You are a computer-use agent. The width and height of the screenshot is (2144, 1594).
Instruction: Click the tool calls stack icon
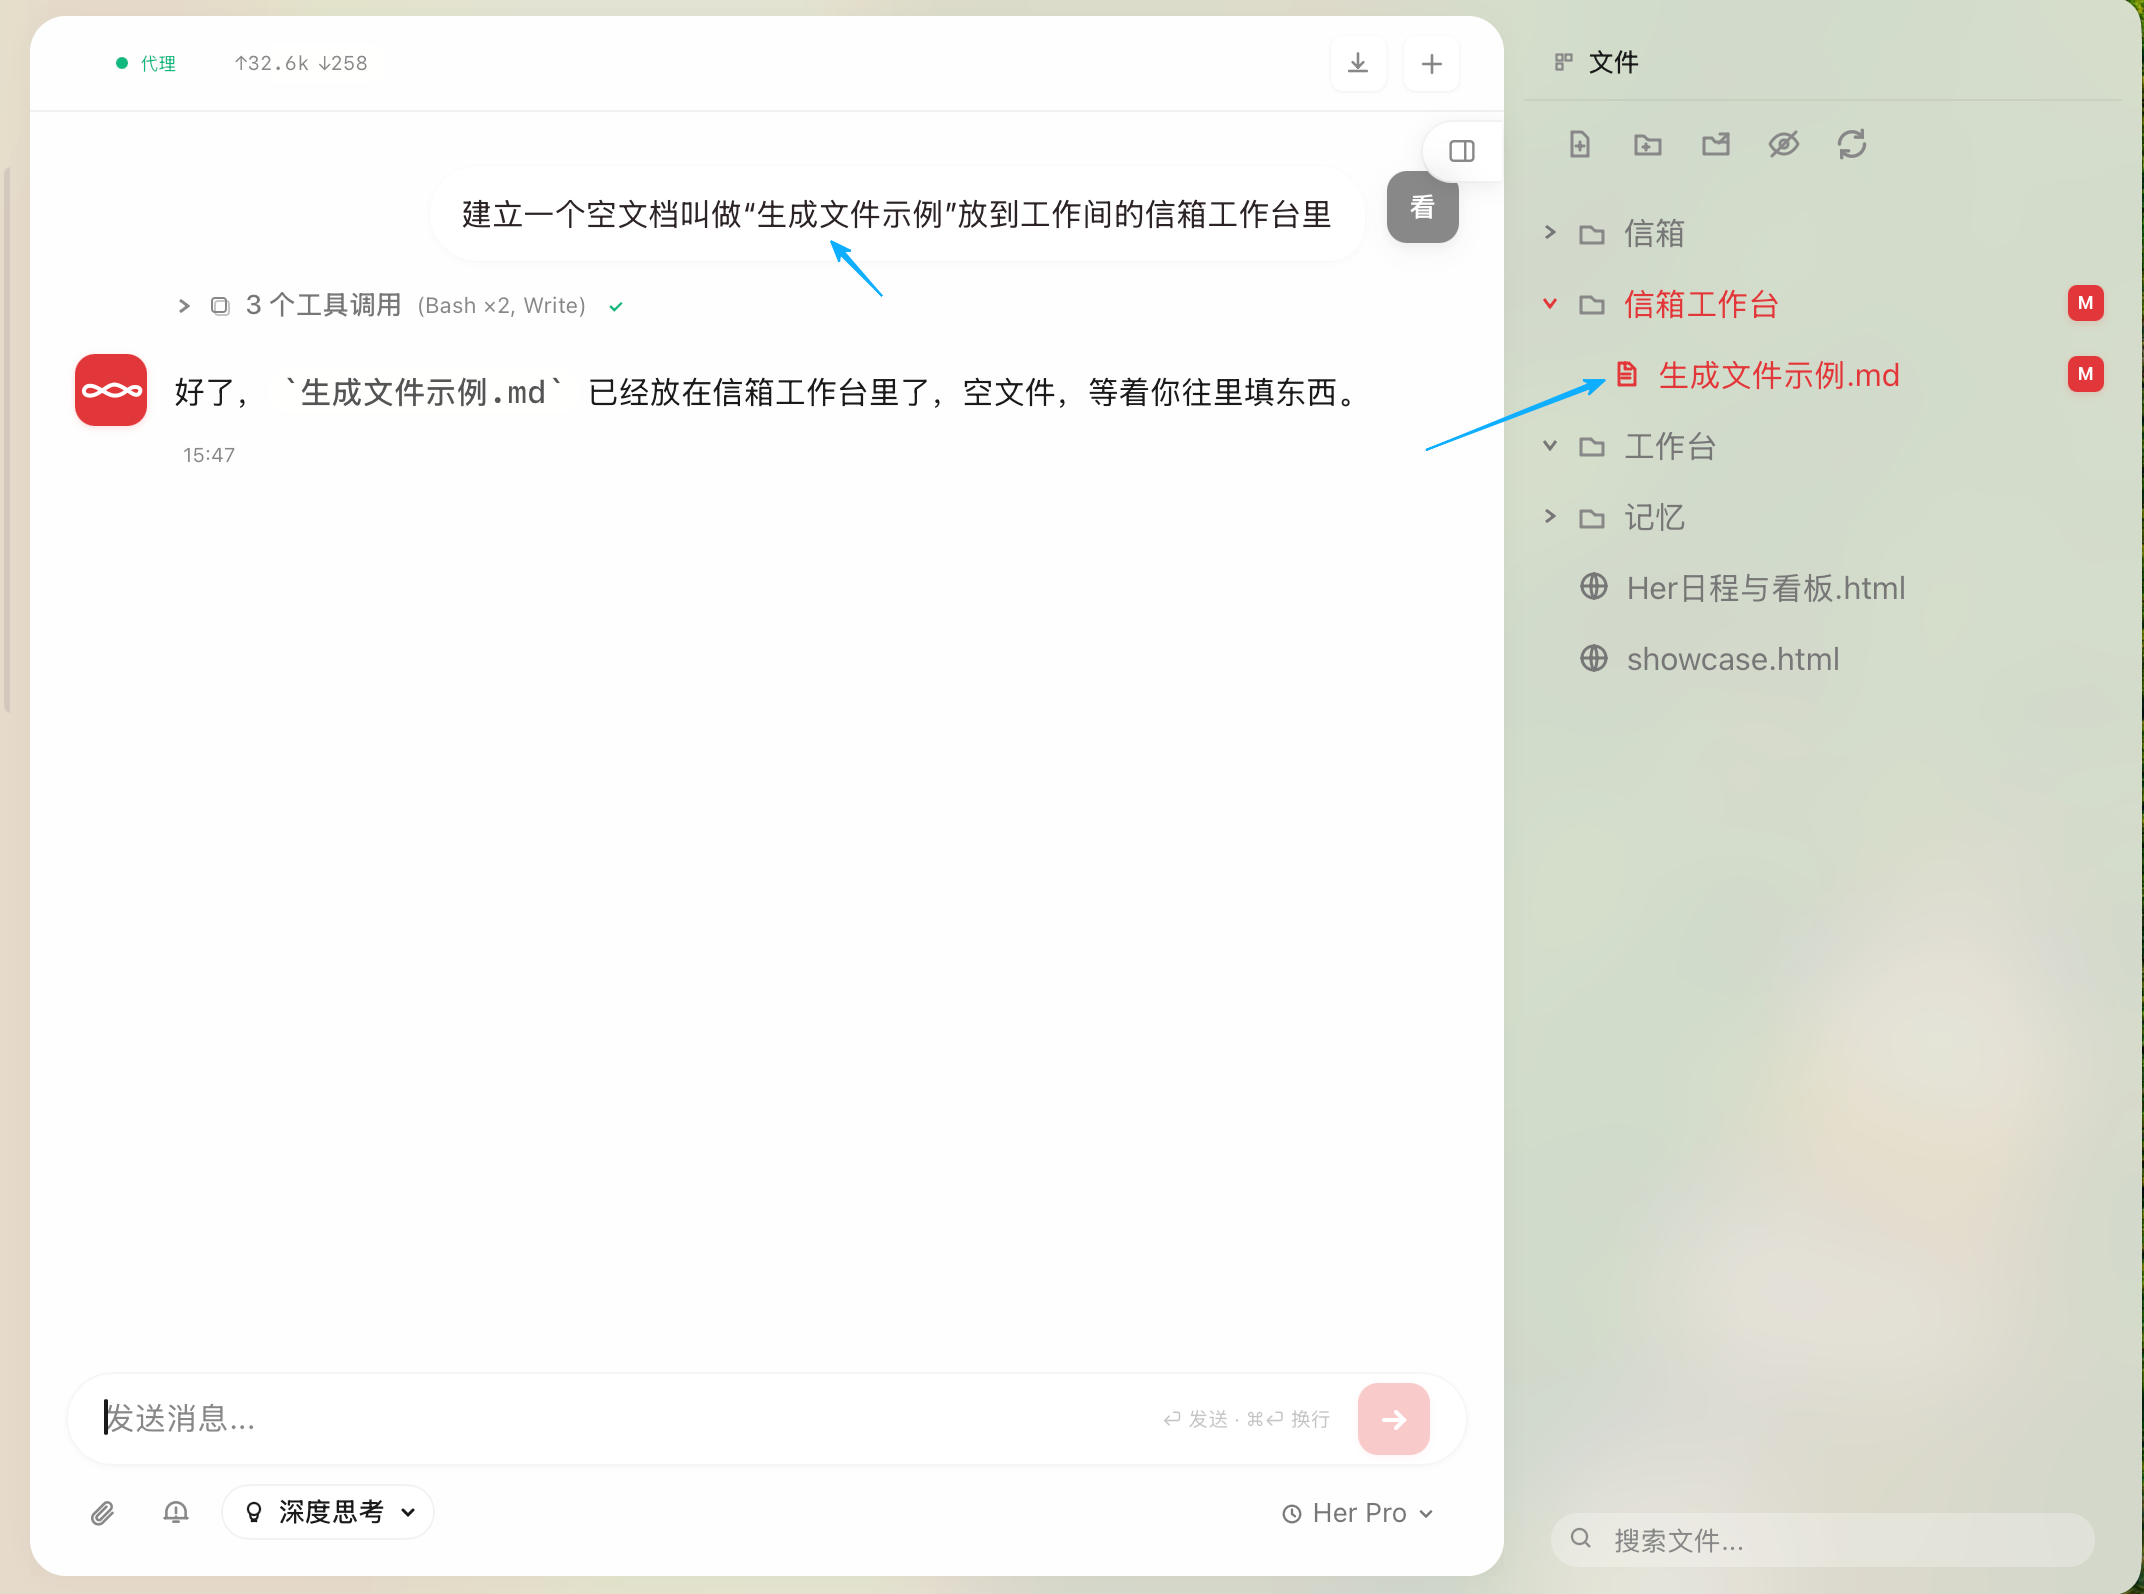(x=220, y=306)
